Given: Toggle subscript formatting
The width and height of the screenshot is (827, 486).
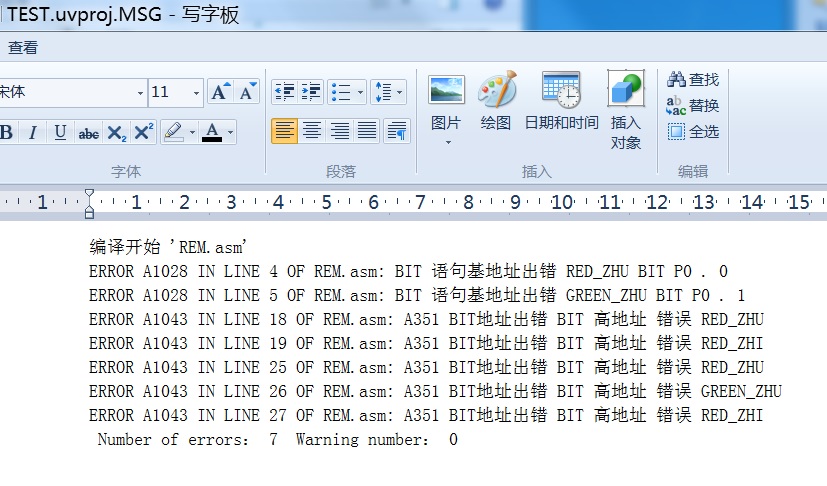Looking at the screenshot, I should click(116, 132).
